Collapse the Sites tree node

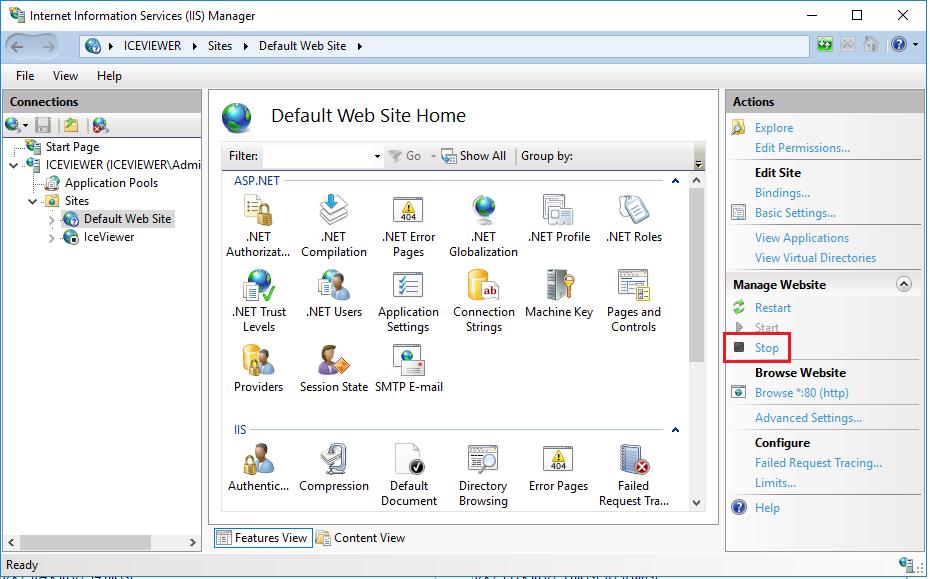pos(33,202)
